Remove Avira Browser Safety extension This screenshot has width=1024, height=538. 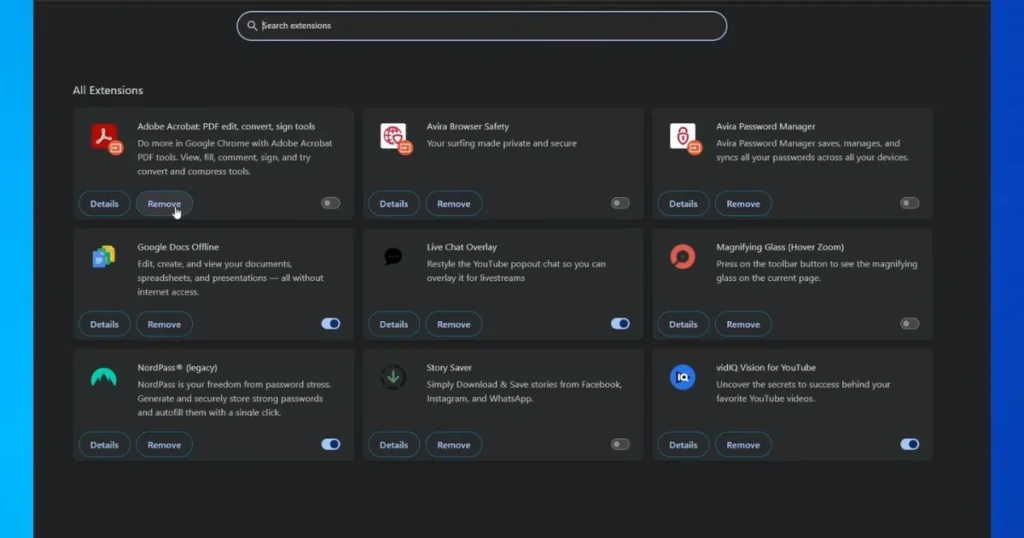tap(453, 204)
